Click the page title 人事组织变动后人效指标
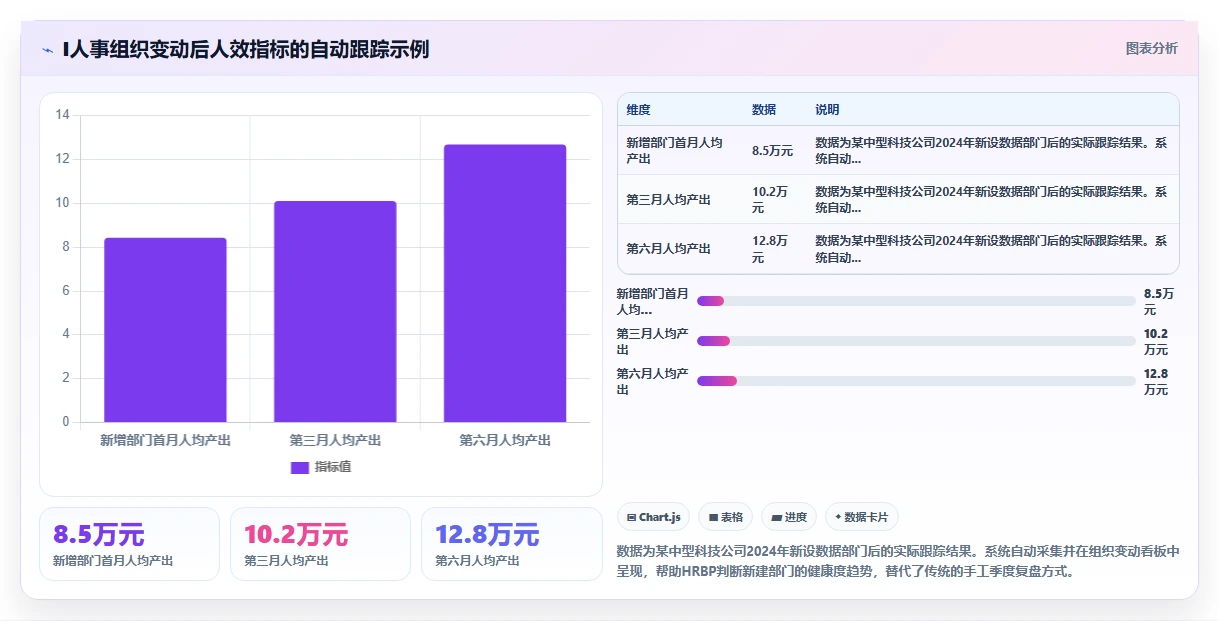The height and width of the screenshot is (621, 1219). 246,49
